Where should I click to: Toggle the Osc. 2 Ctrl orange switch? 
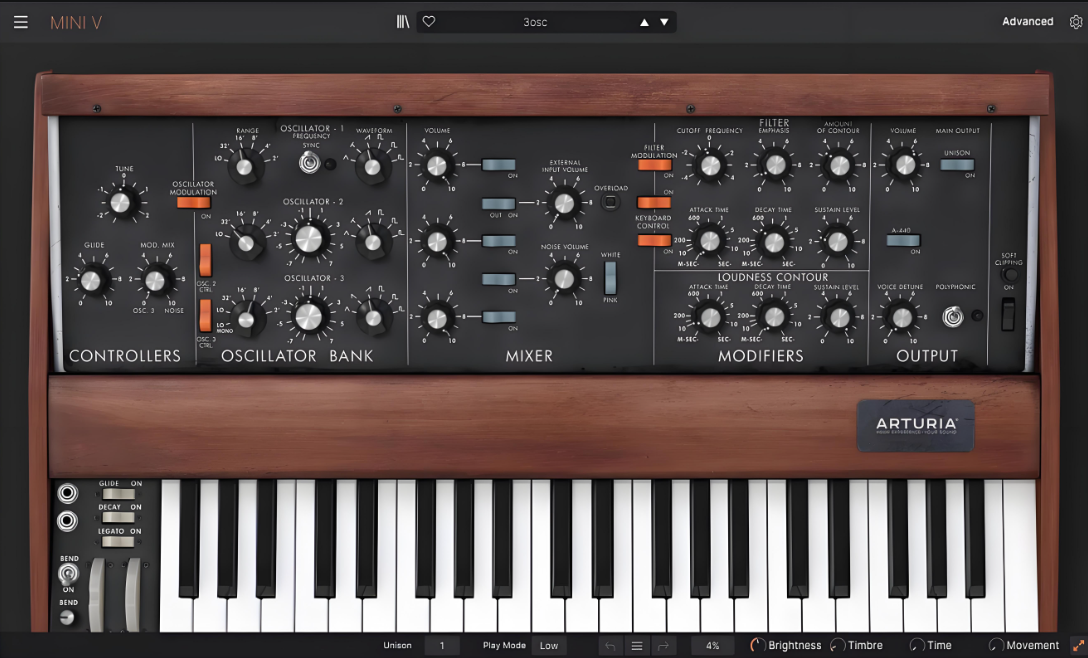[x=205, y=260]
